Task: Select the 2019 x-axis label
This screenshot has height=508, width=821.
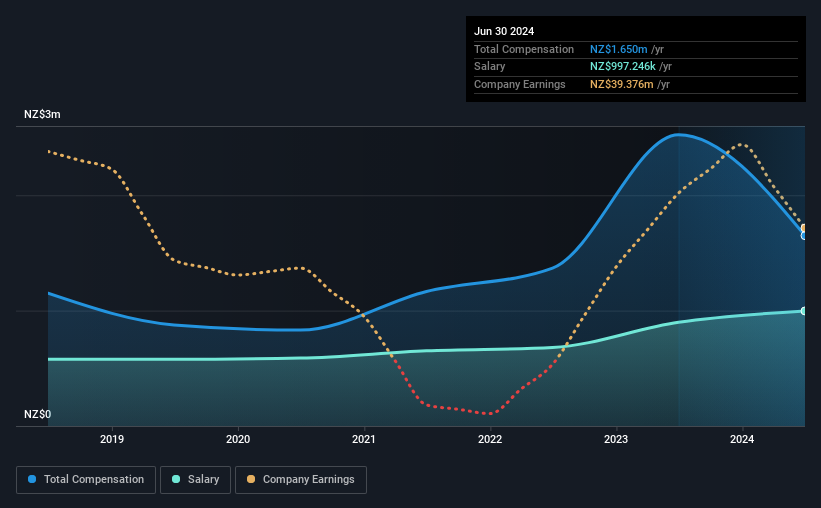Action: pos(112,439)
